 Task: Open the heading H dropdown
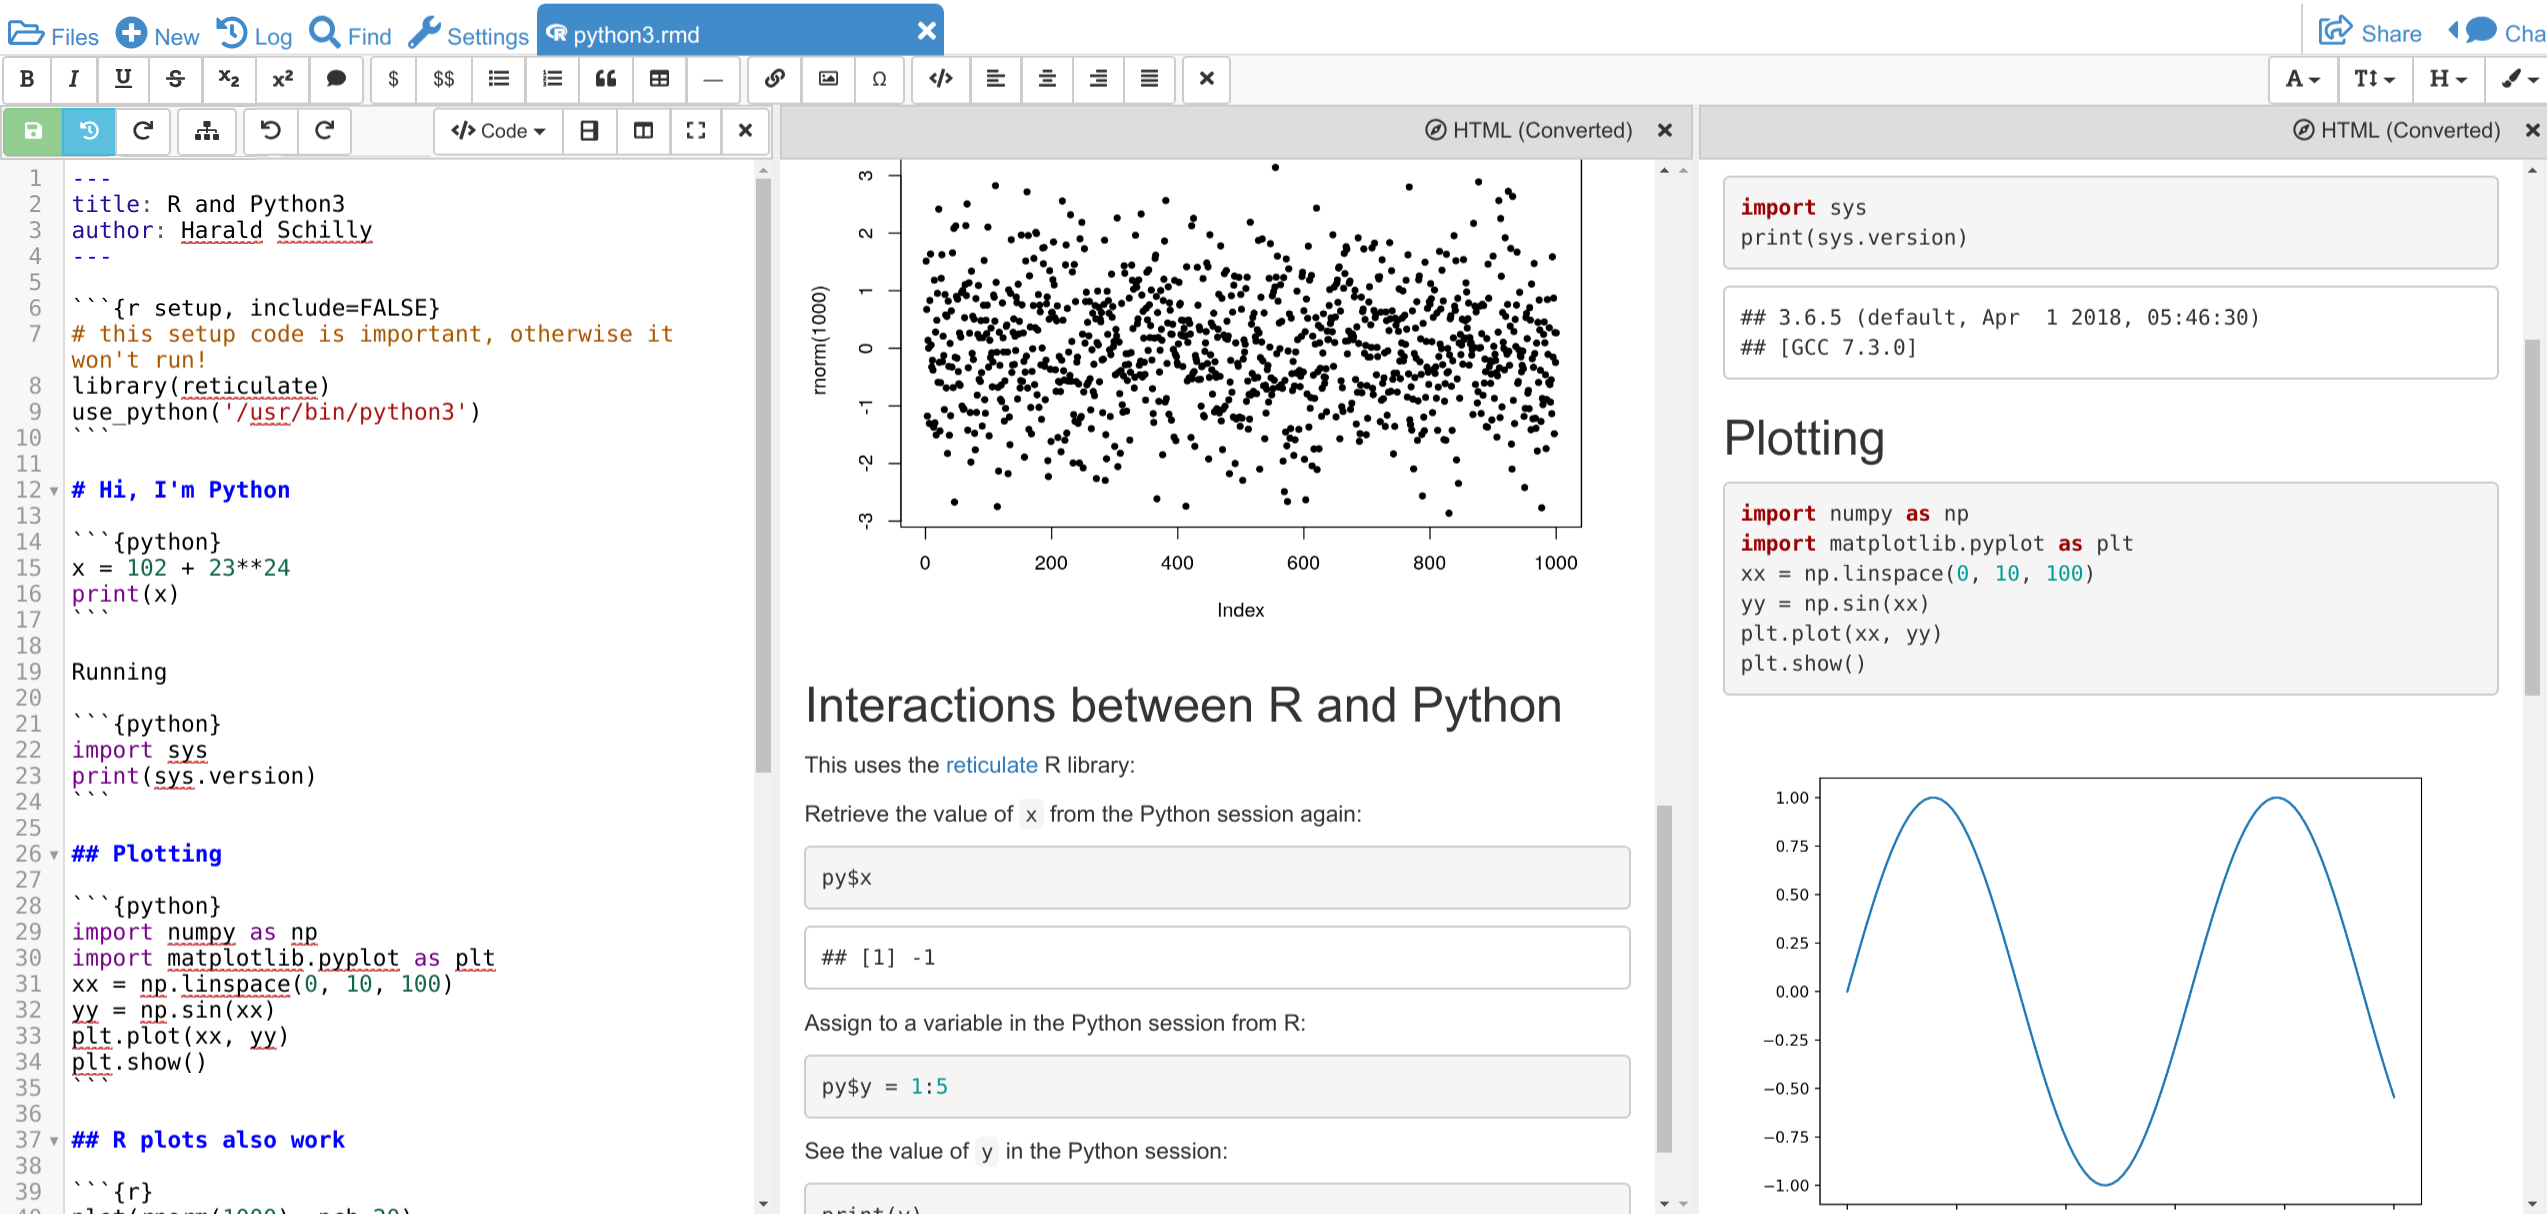coord(2447,79)
